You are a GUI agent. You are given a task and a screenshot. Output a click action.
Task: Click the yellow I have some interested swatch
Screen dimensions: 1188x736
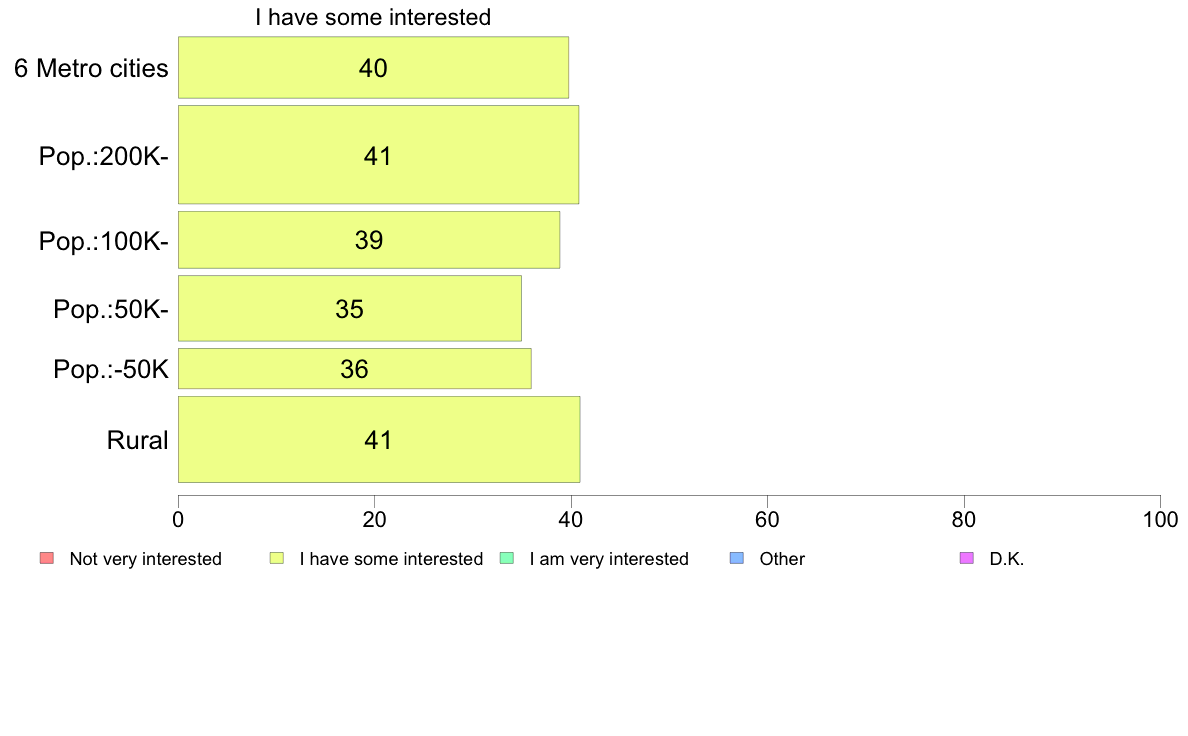point(277,559)
